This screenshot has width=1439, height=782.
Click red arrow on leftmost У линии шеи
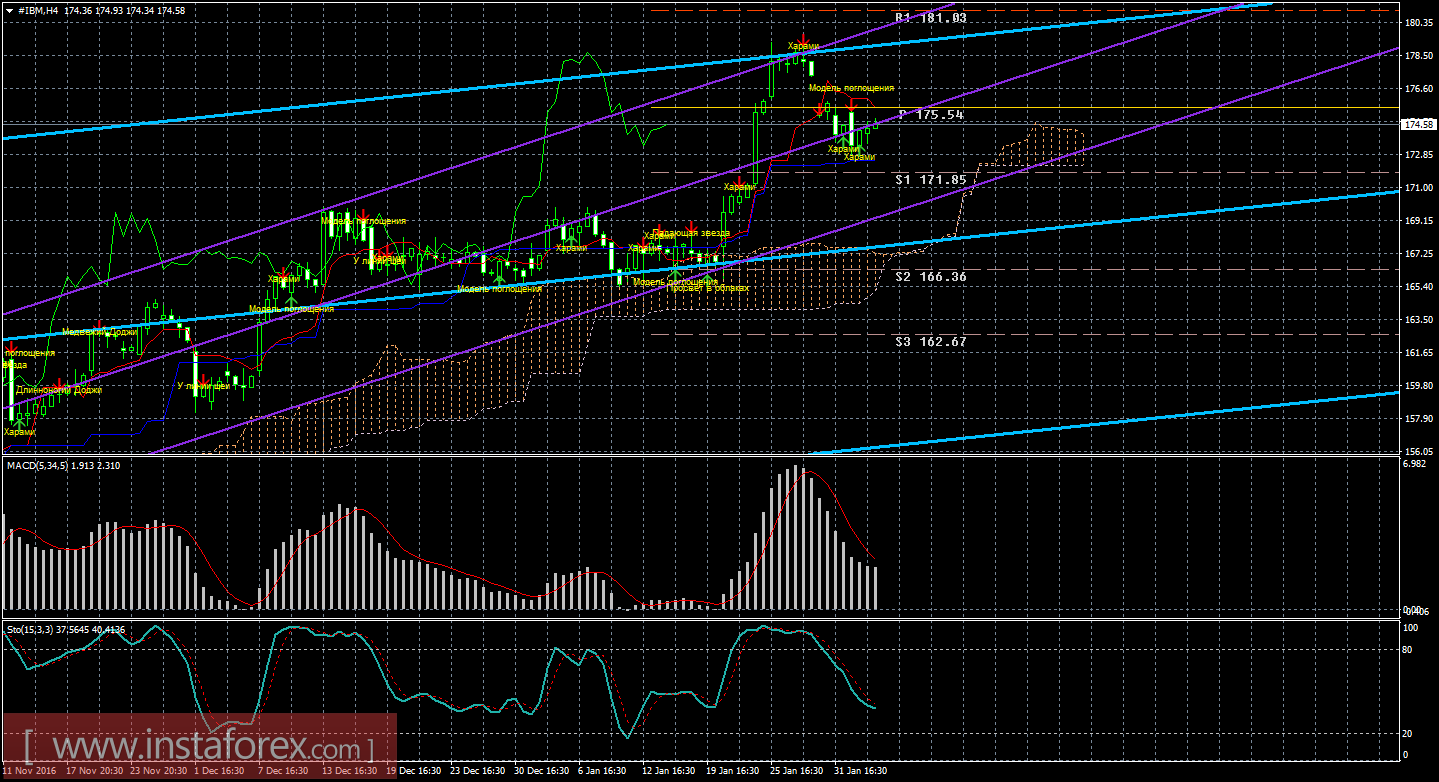click(203, 378)
